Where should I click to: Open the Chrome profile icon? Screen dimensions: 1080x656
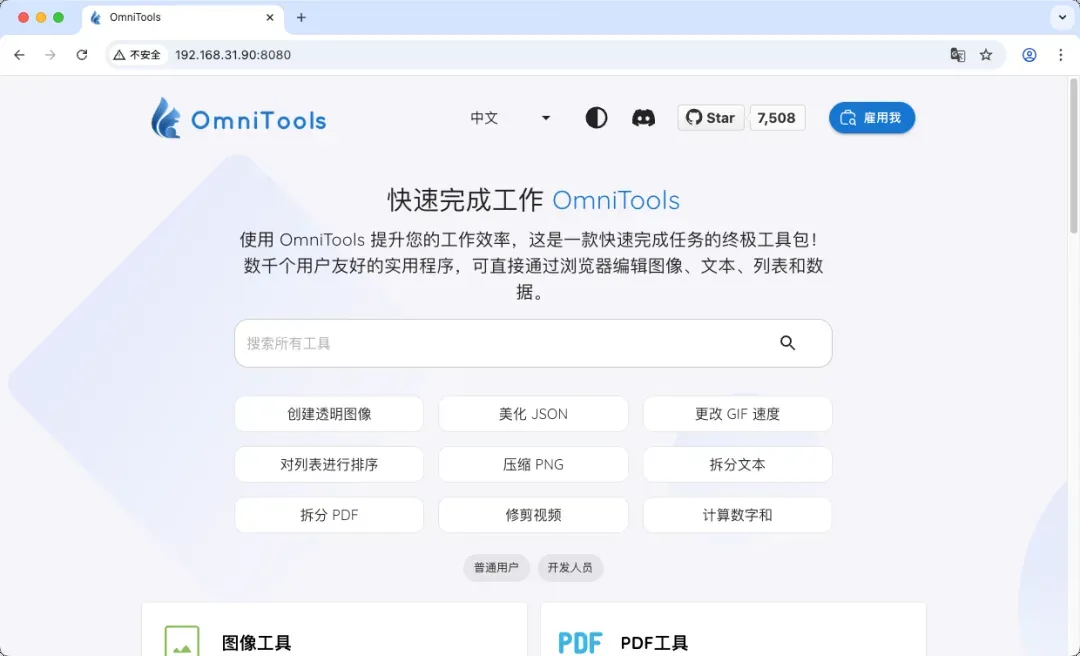click(1029, 54)
